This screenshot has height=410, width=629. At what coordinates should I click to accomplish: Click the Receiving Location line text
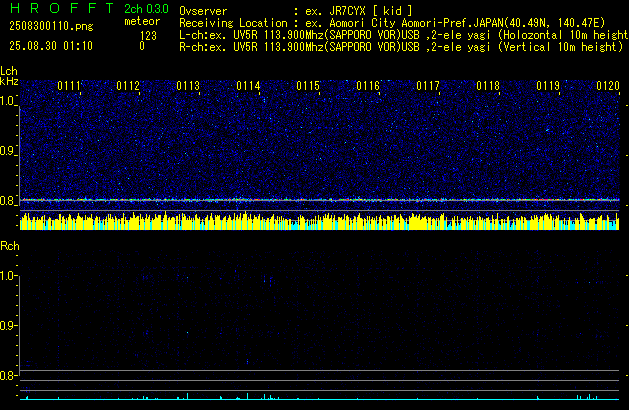[x=392, y=23]
